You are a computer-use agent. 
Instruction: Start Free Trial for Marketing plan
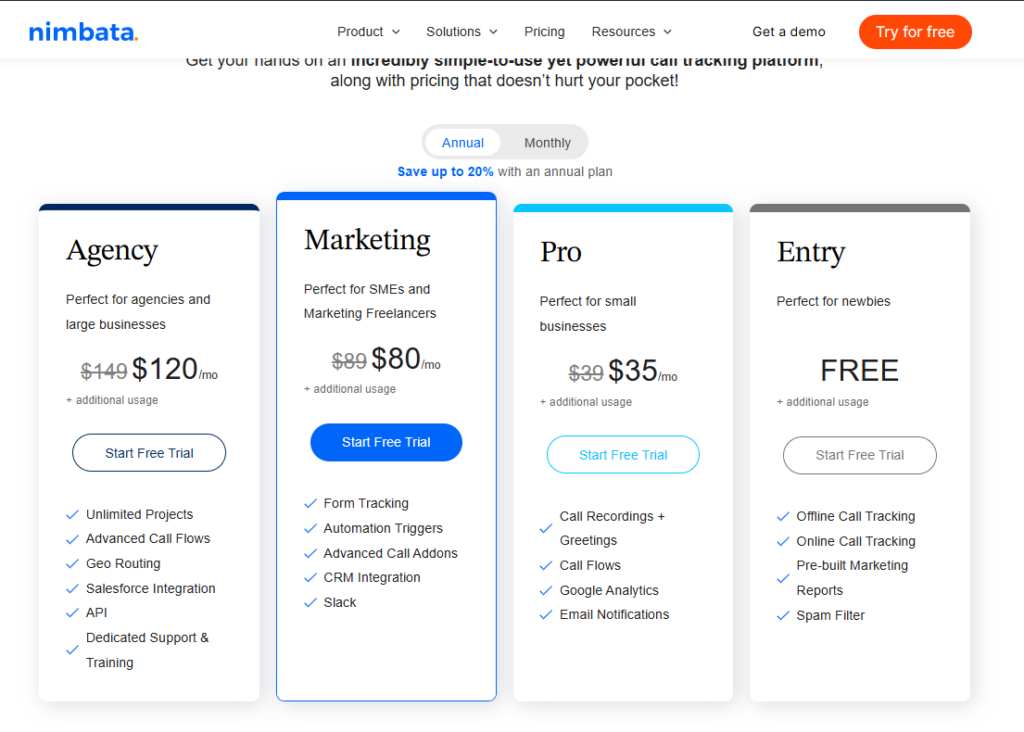click(x=386, y=442)
